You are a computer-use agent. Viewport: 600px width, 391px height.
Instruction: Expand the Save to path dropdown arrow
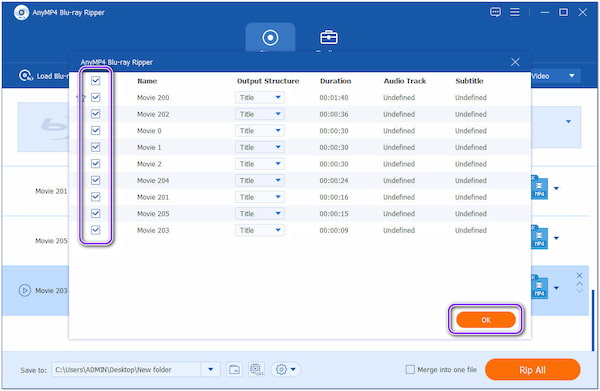[210, 369]
